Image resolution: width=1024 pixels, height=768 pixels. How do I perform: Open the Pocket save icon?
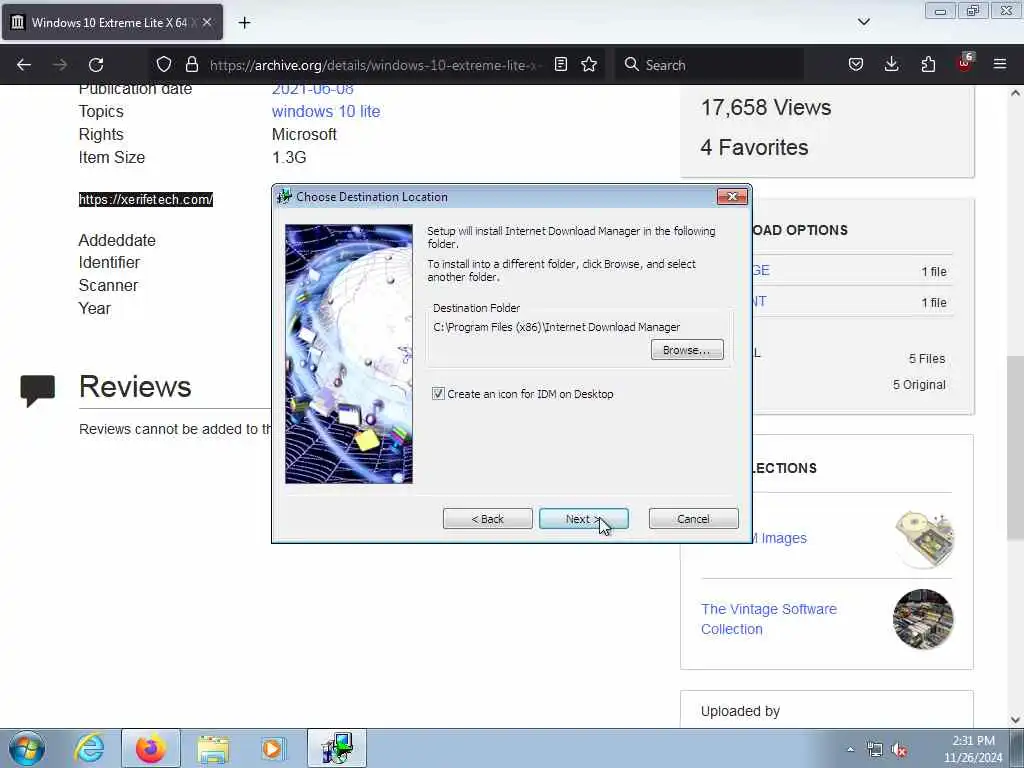(x=856, y=65)
